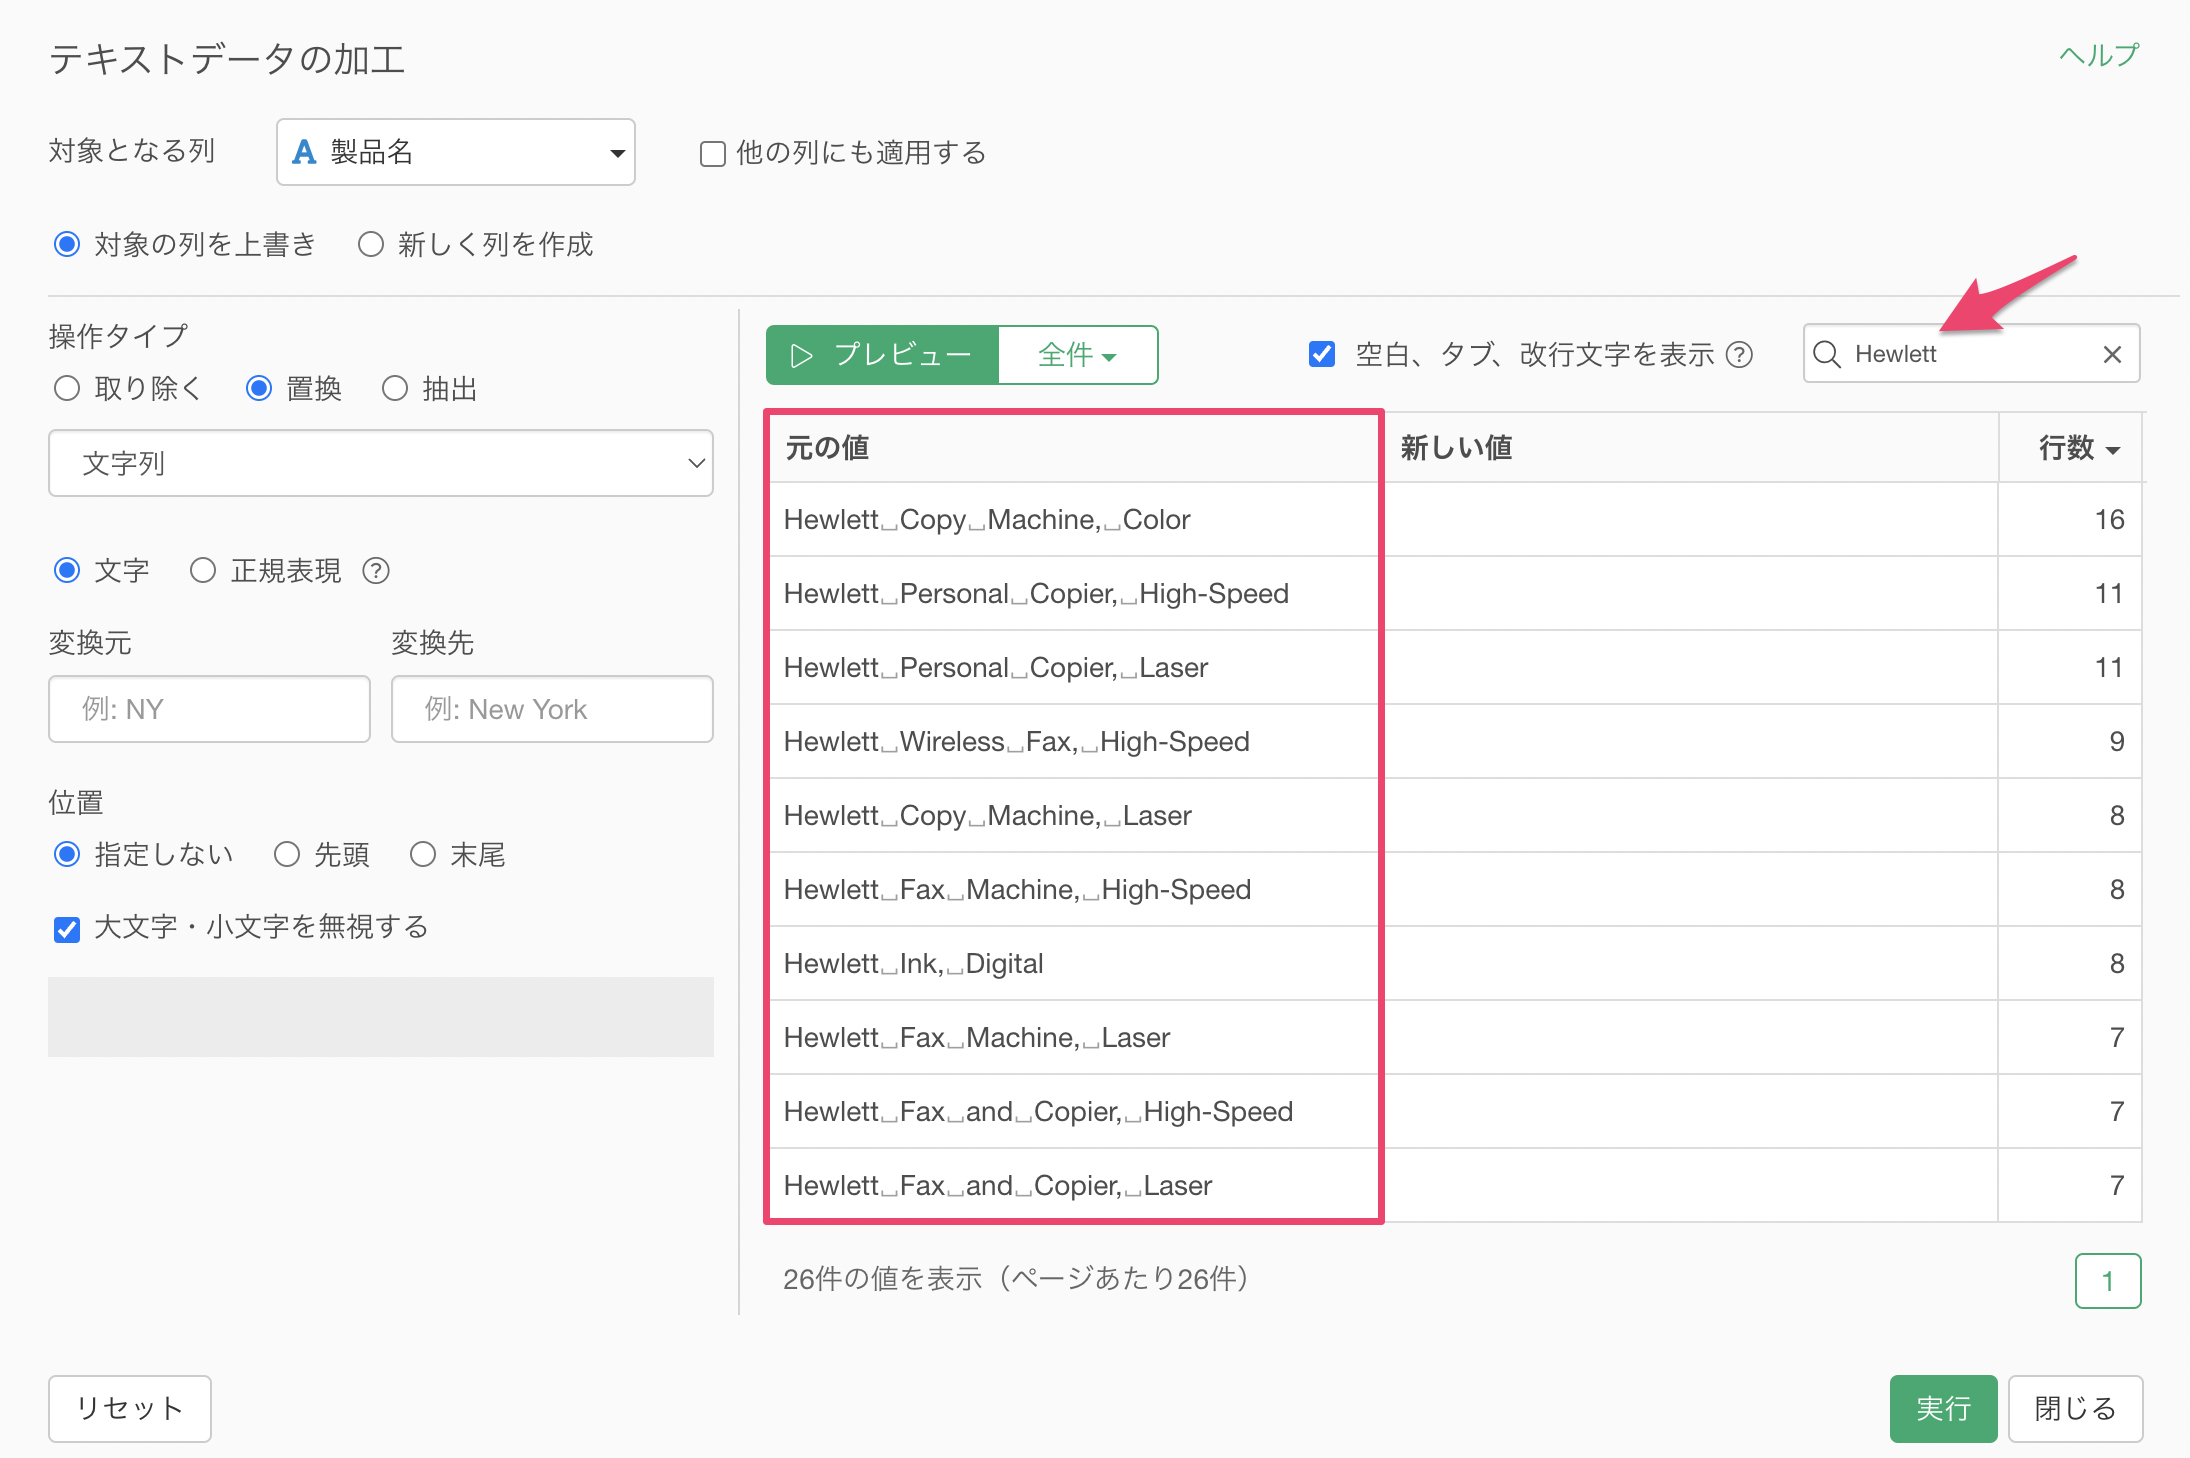Select 先頭 position option
2190x1458 pixels.
coord(287,855)
